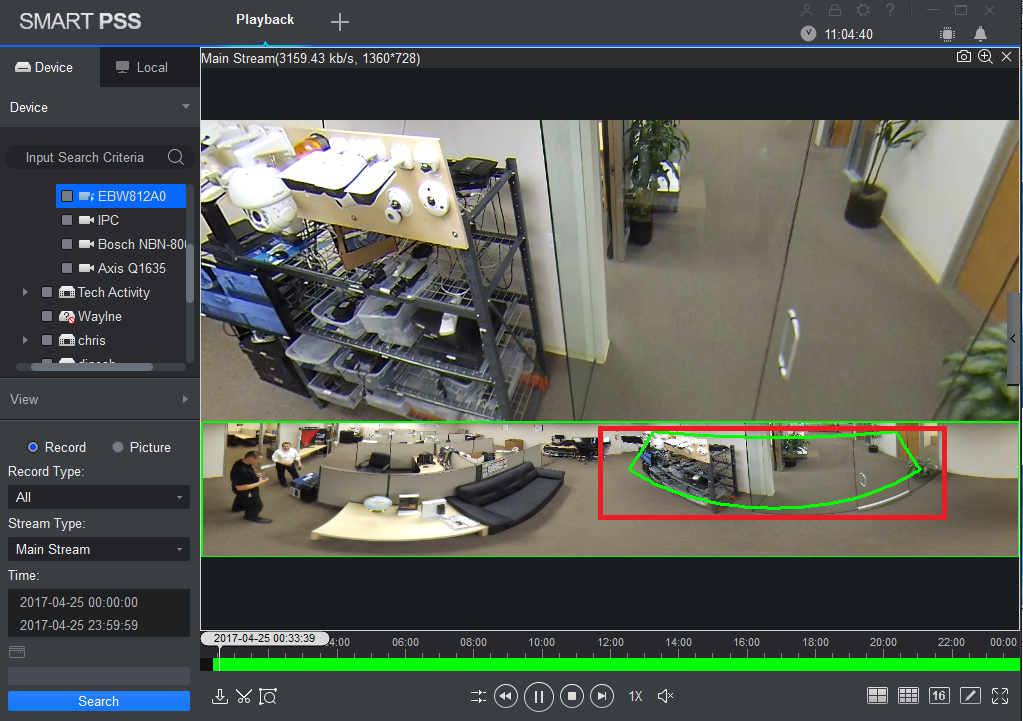Expand the chris tree node
This screenshot has width=1023, height=721.
(x=25, y=340)
